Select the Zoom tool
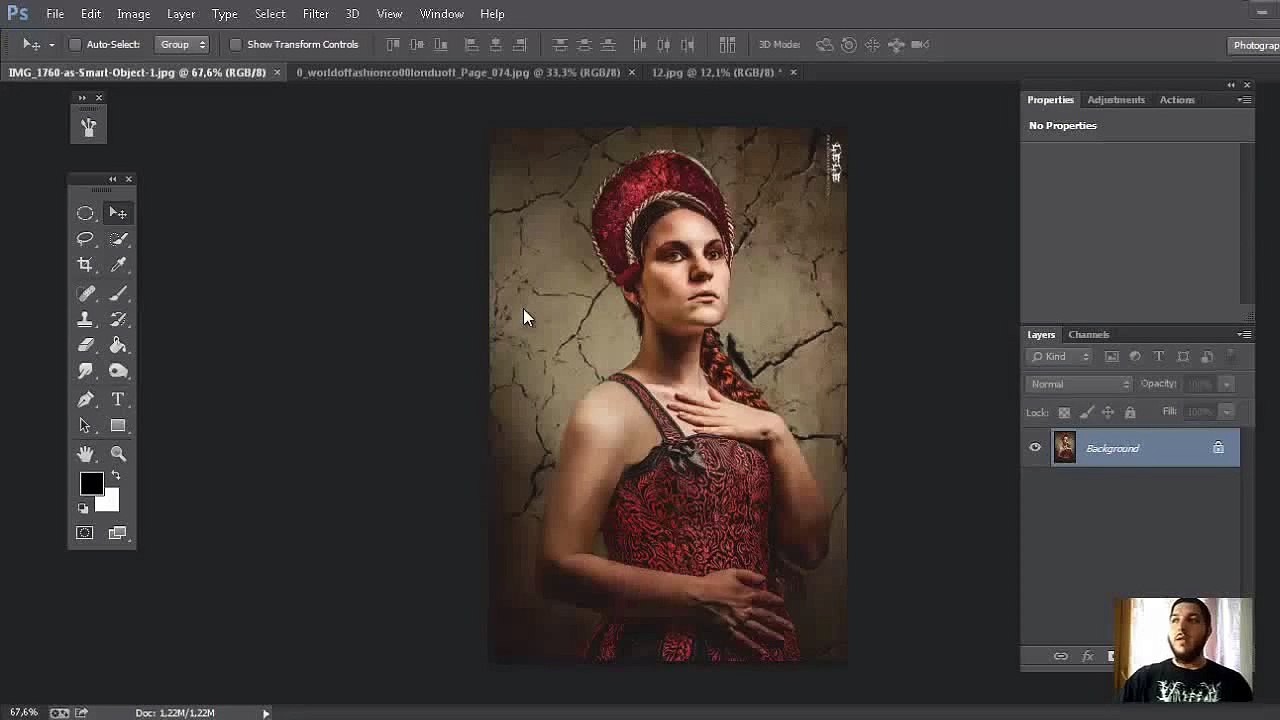 click(x=118, y=454)
